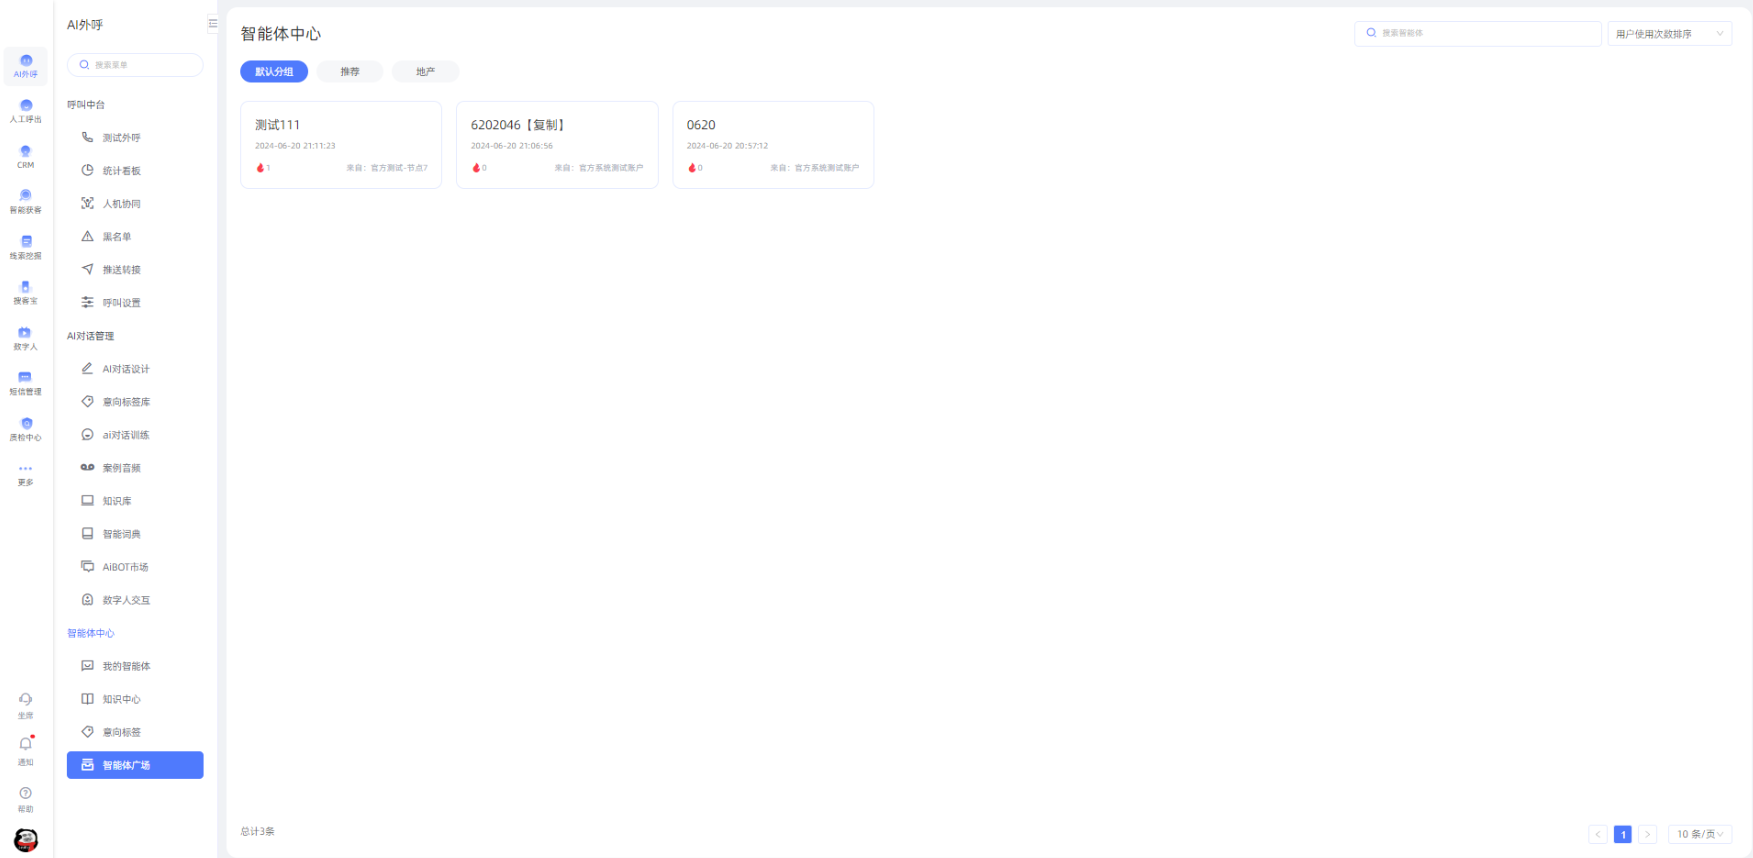Go to 我的智能体 menu item
The image size is (1753, 858).
(126, 666)
